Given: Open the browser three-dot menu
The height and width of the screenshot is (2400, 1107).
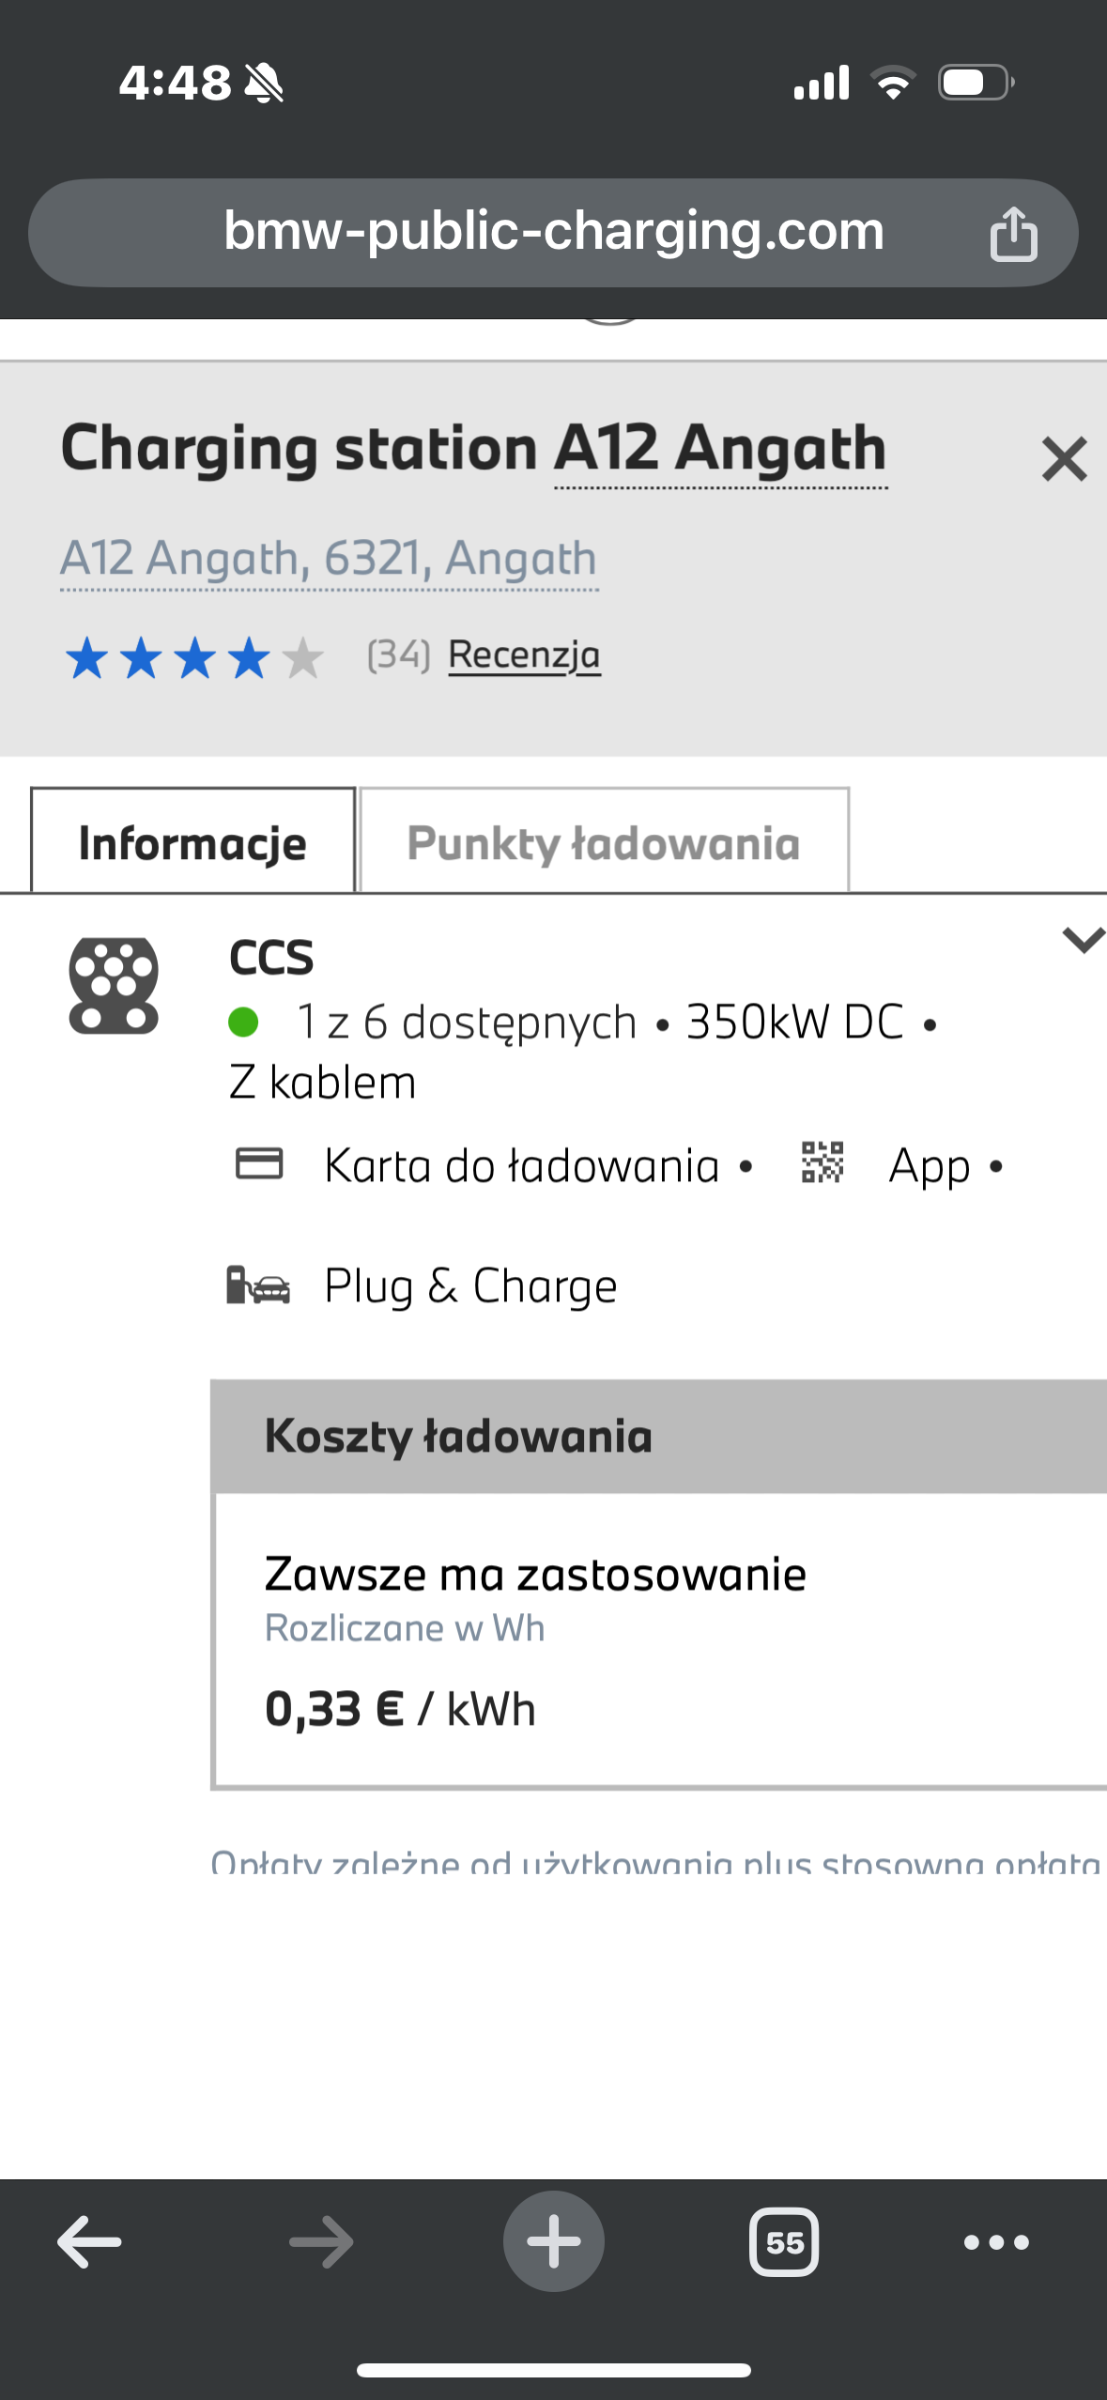Looking at the screenshot, I should 996,2242.
